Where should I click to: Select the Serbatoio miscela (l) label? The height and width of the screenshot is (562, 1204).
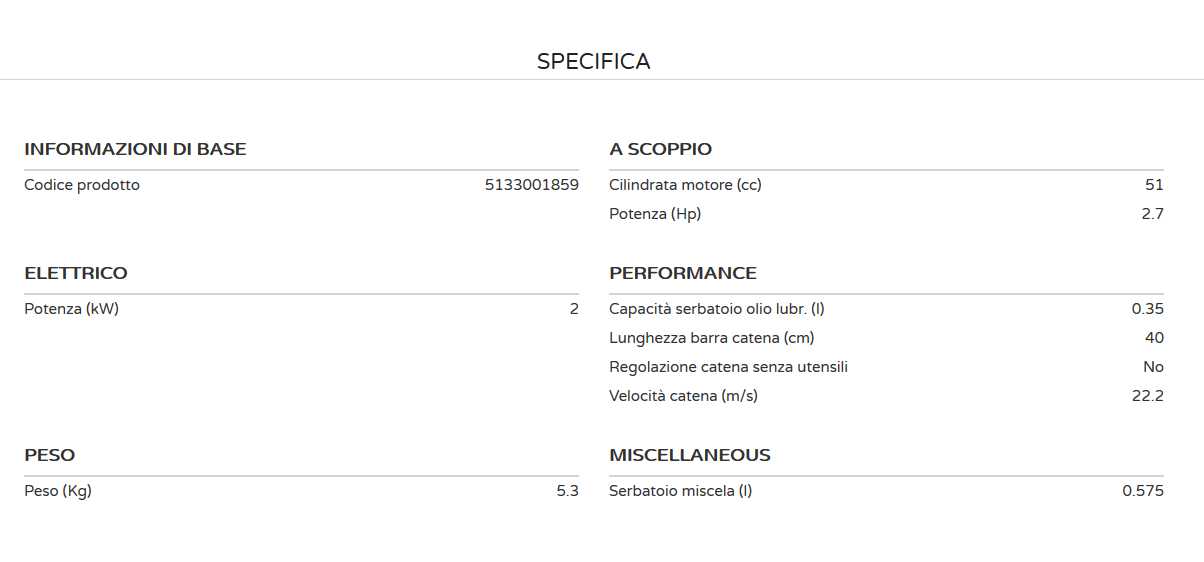click(x=680, y=491)
